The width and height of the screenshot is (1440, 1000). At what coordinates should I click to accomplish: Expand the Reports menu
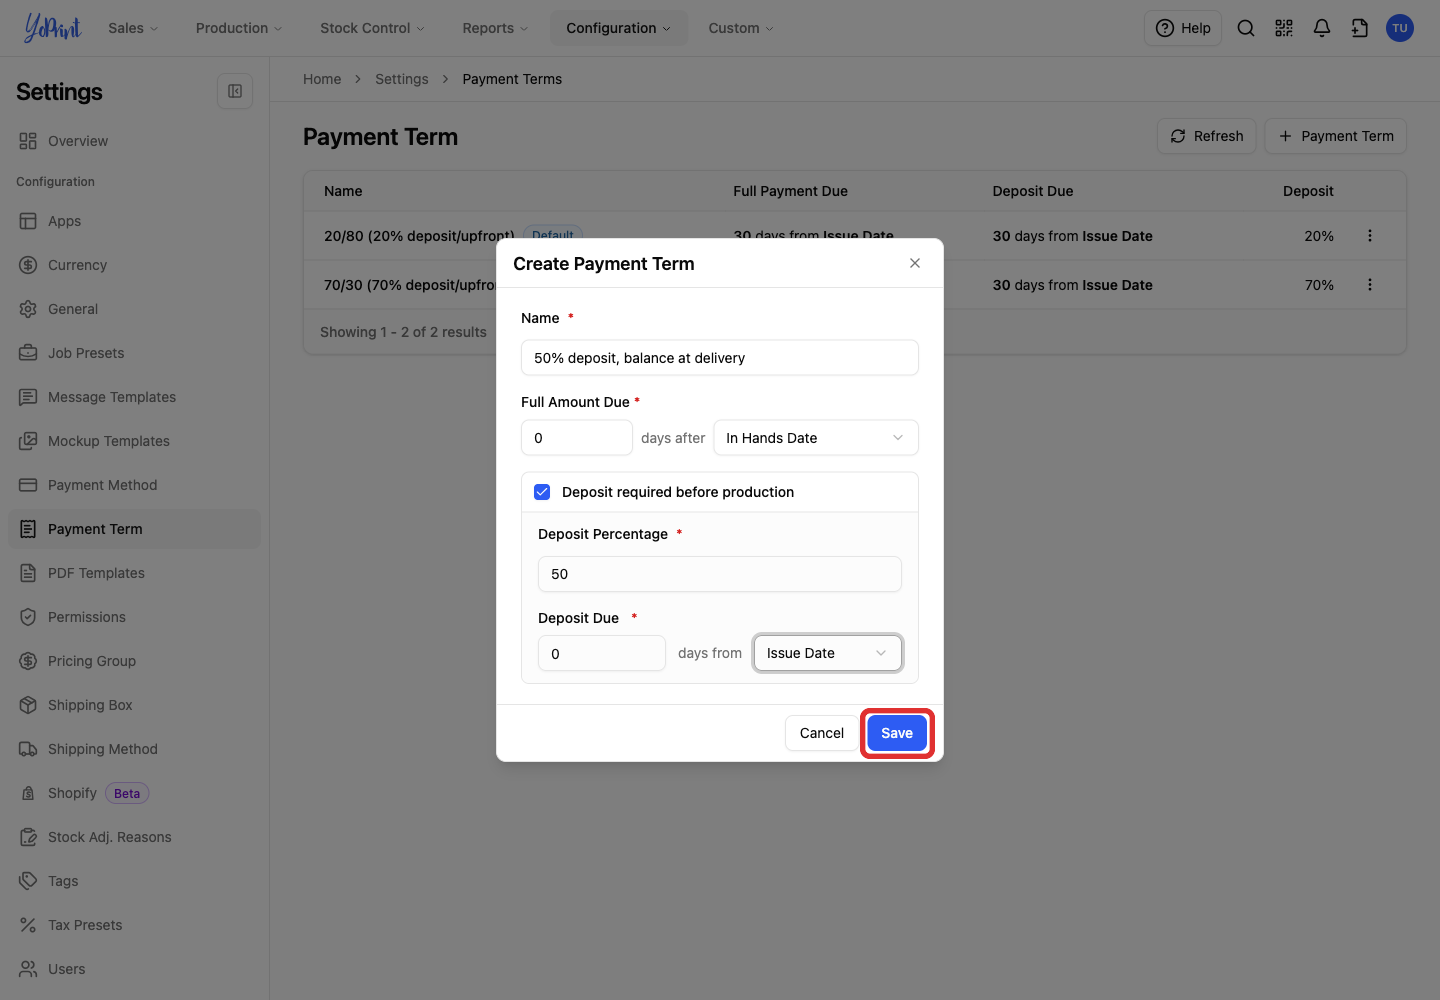495,28
